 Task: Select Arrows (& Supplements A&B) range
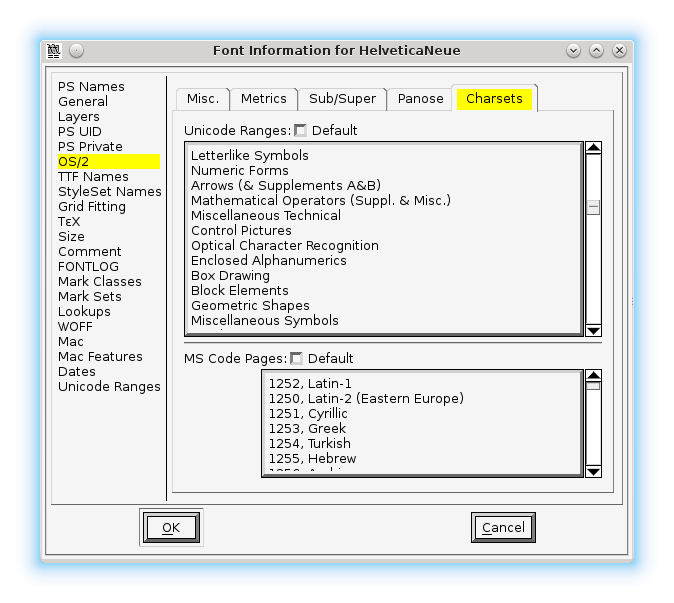286,186
